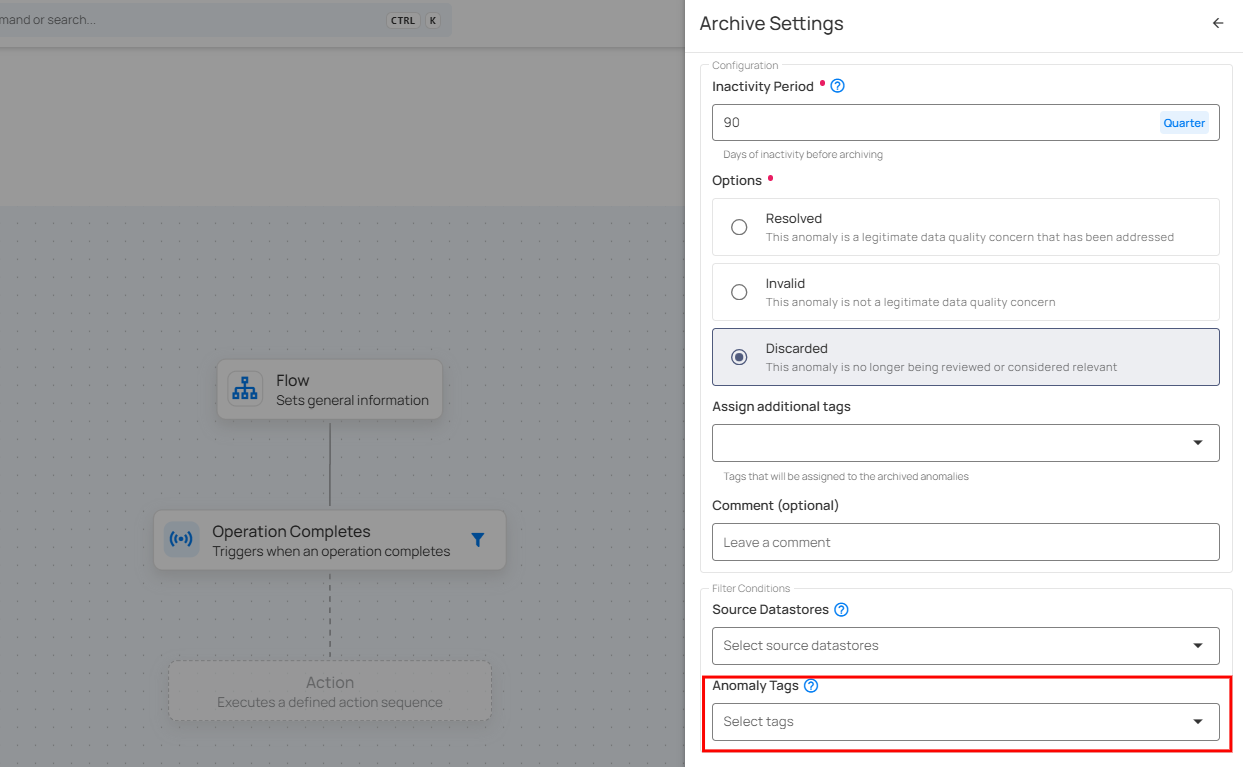Click the Source Datastores help icon
This screenshot has width=1243, height=767.
tap(841, 609)
